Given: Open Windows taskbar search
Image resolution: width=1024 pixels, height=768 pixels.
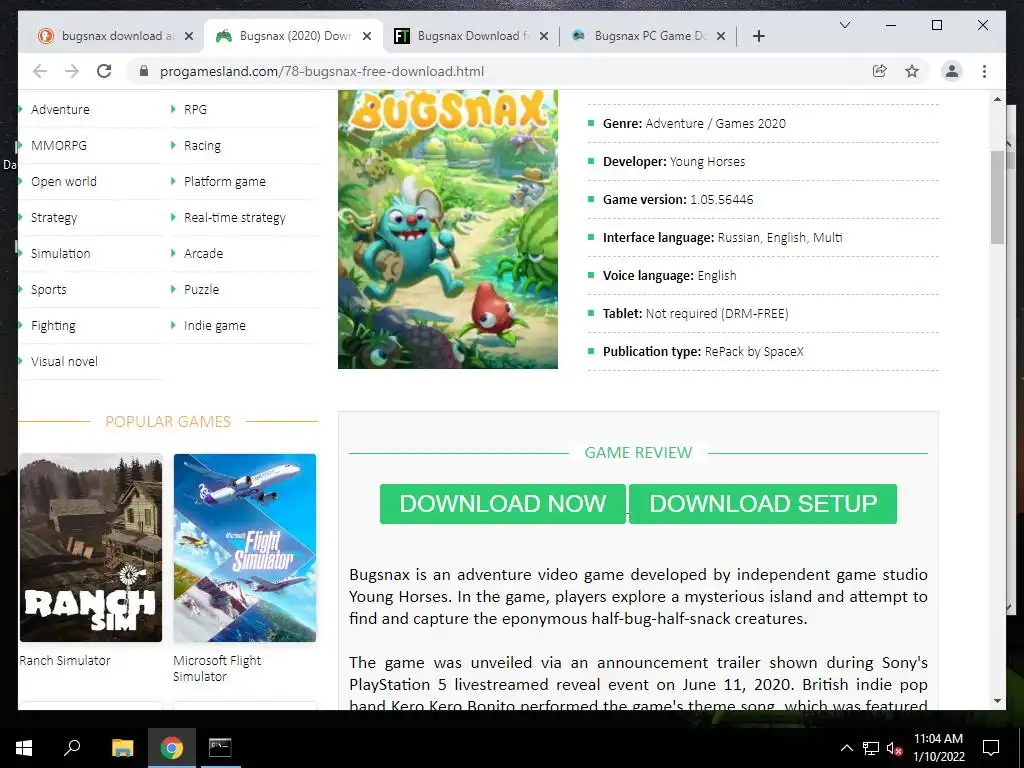Looking at the screenshot, I should pyautogui.click(x=72, y=748).
